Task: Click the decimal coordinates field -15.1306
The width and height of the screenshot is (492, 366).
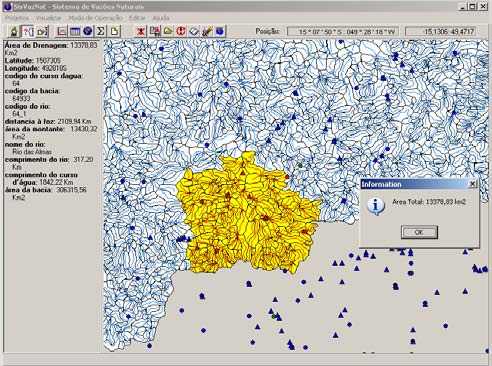Action: tap(440, 32)
